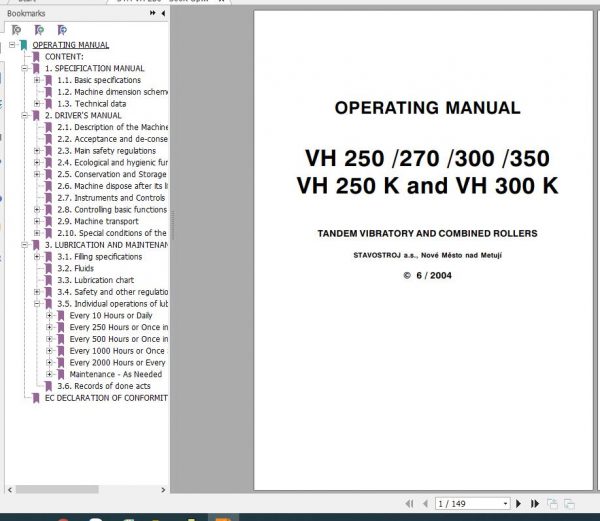The image size is (600, 521).
Task: Go to 2.2. Acceptance and de-conservation bookmark
Action: coord(112,139)
